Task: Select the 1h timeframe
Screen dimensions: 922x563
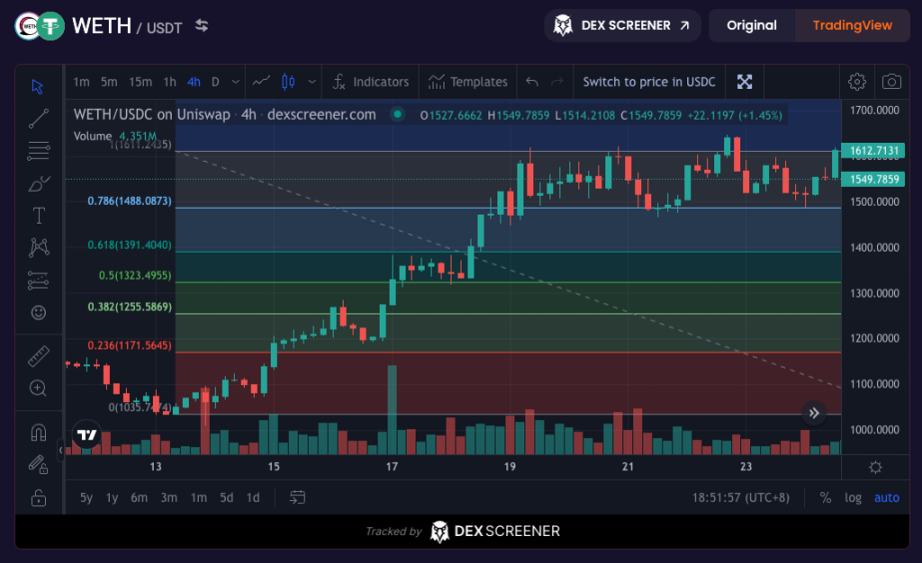Action: click(x=170, y=82)
